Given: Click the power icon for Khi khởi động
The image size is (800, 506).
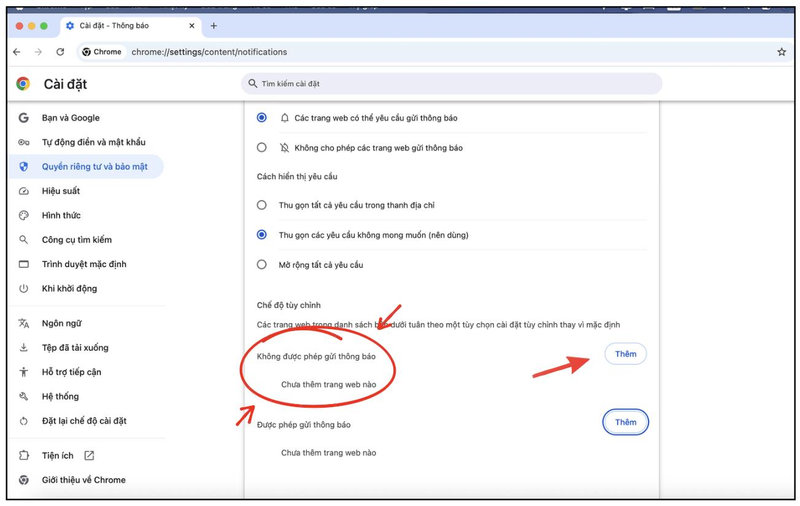Looking at the screenshot, I should pos(23,288).
